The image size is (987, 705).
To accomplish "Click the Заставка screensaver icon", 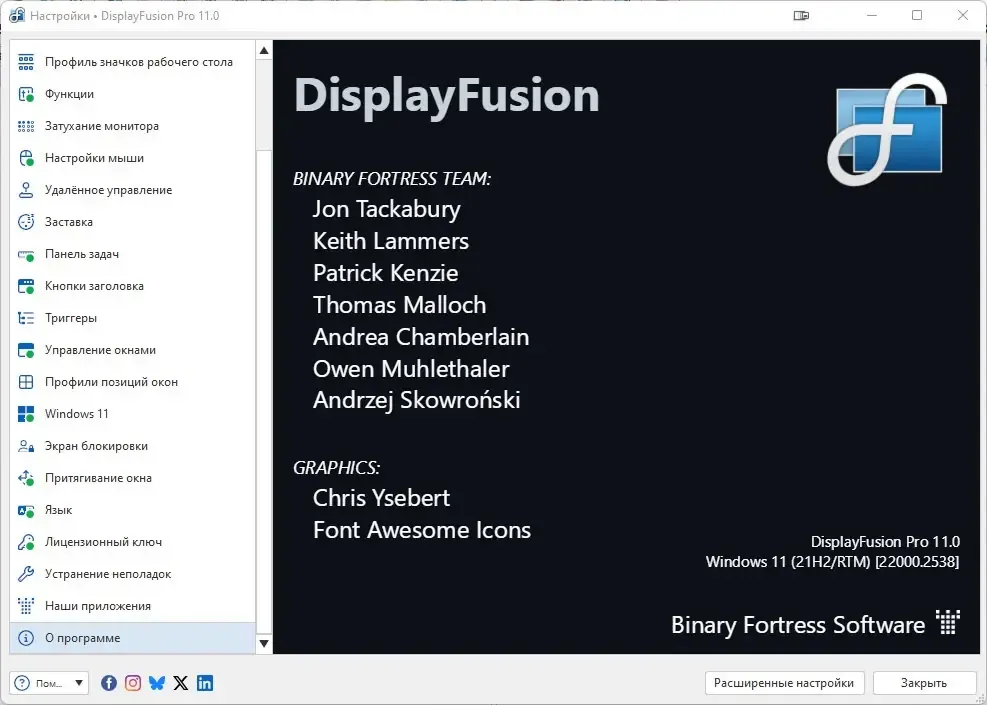I will [26, 222].
